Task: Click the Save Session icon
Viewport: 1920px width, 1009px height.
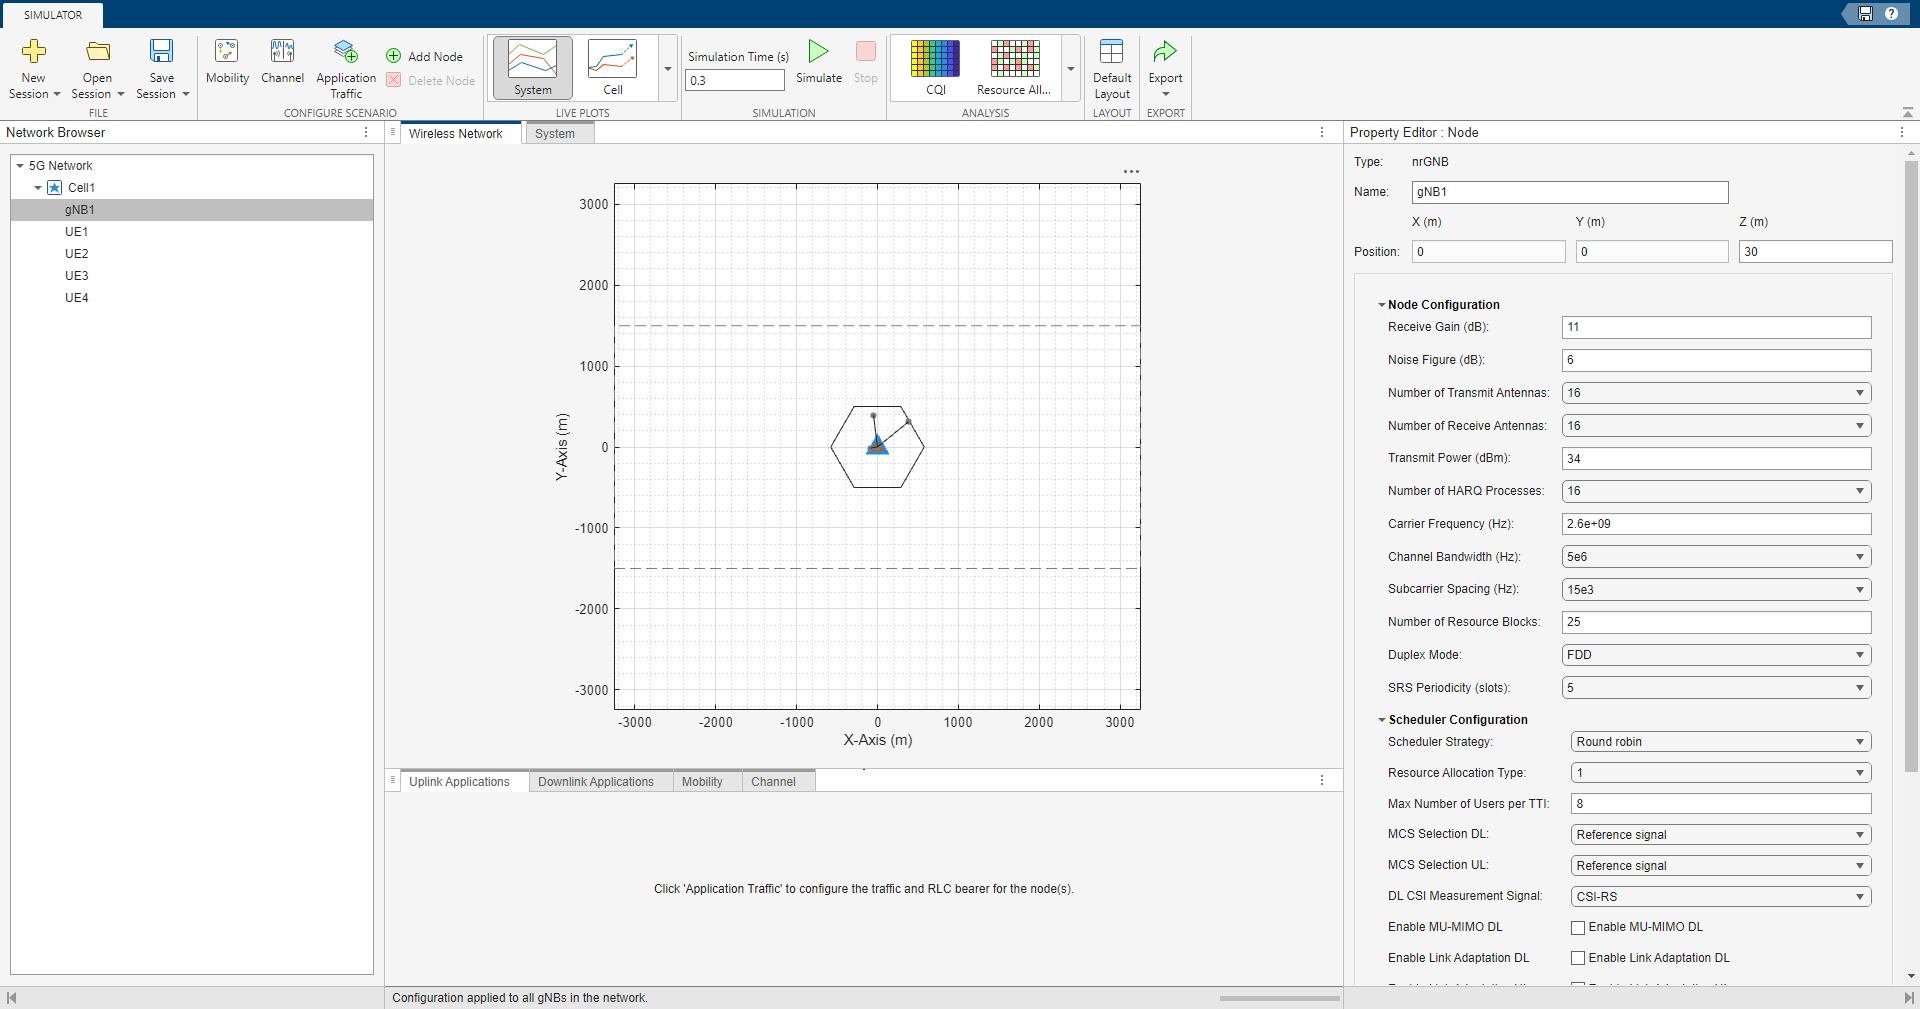Action: point(161,66)
